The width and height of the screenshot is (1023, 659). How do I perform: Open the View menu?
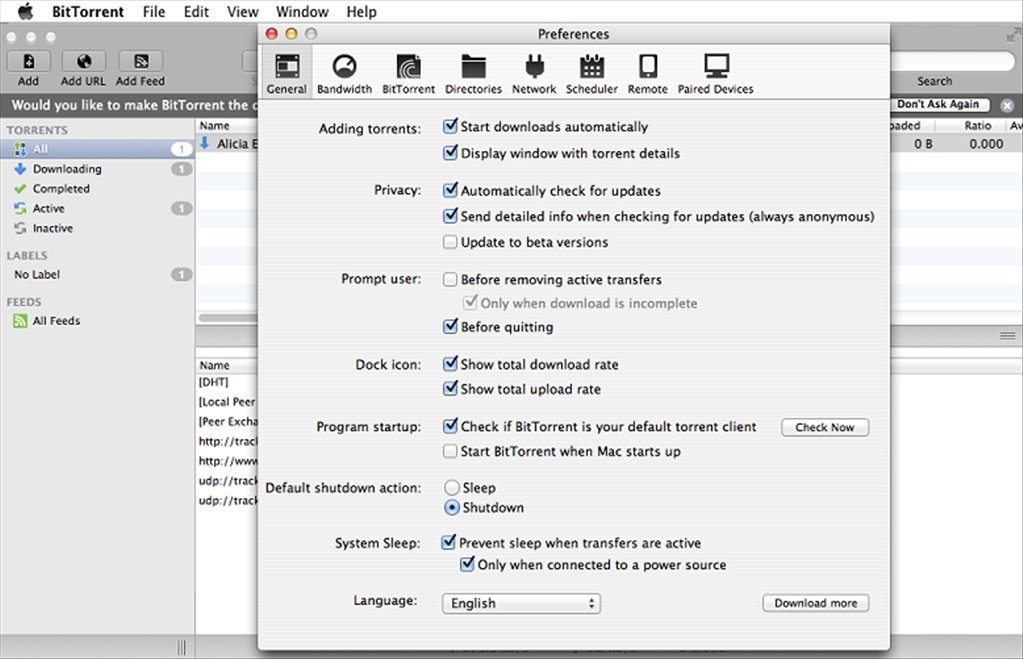click(x=243, y=11)
